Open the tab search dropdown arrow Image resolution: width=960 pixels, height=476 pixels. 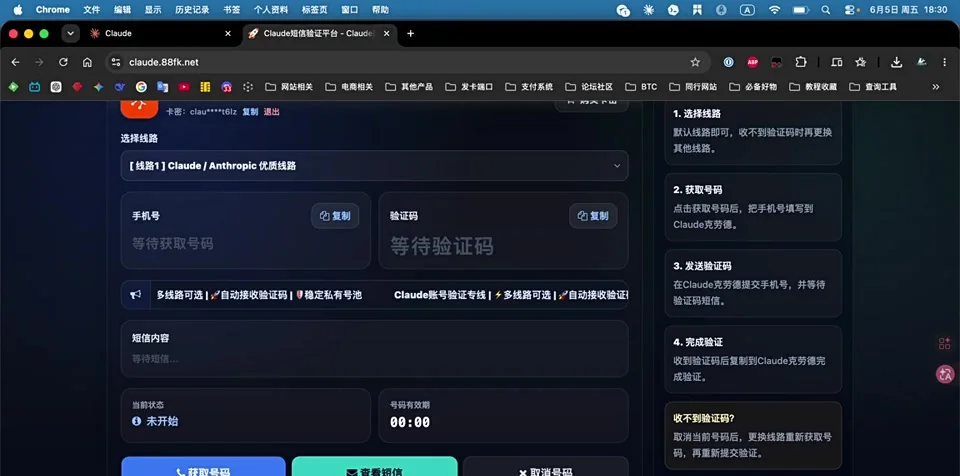click(71, 34)
